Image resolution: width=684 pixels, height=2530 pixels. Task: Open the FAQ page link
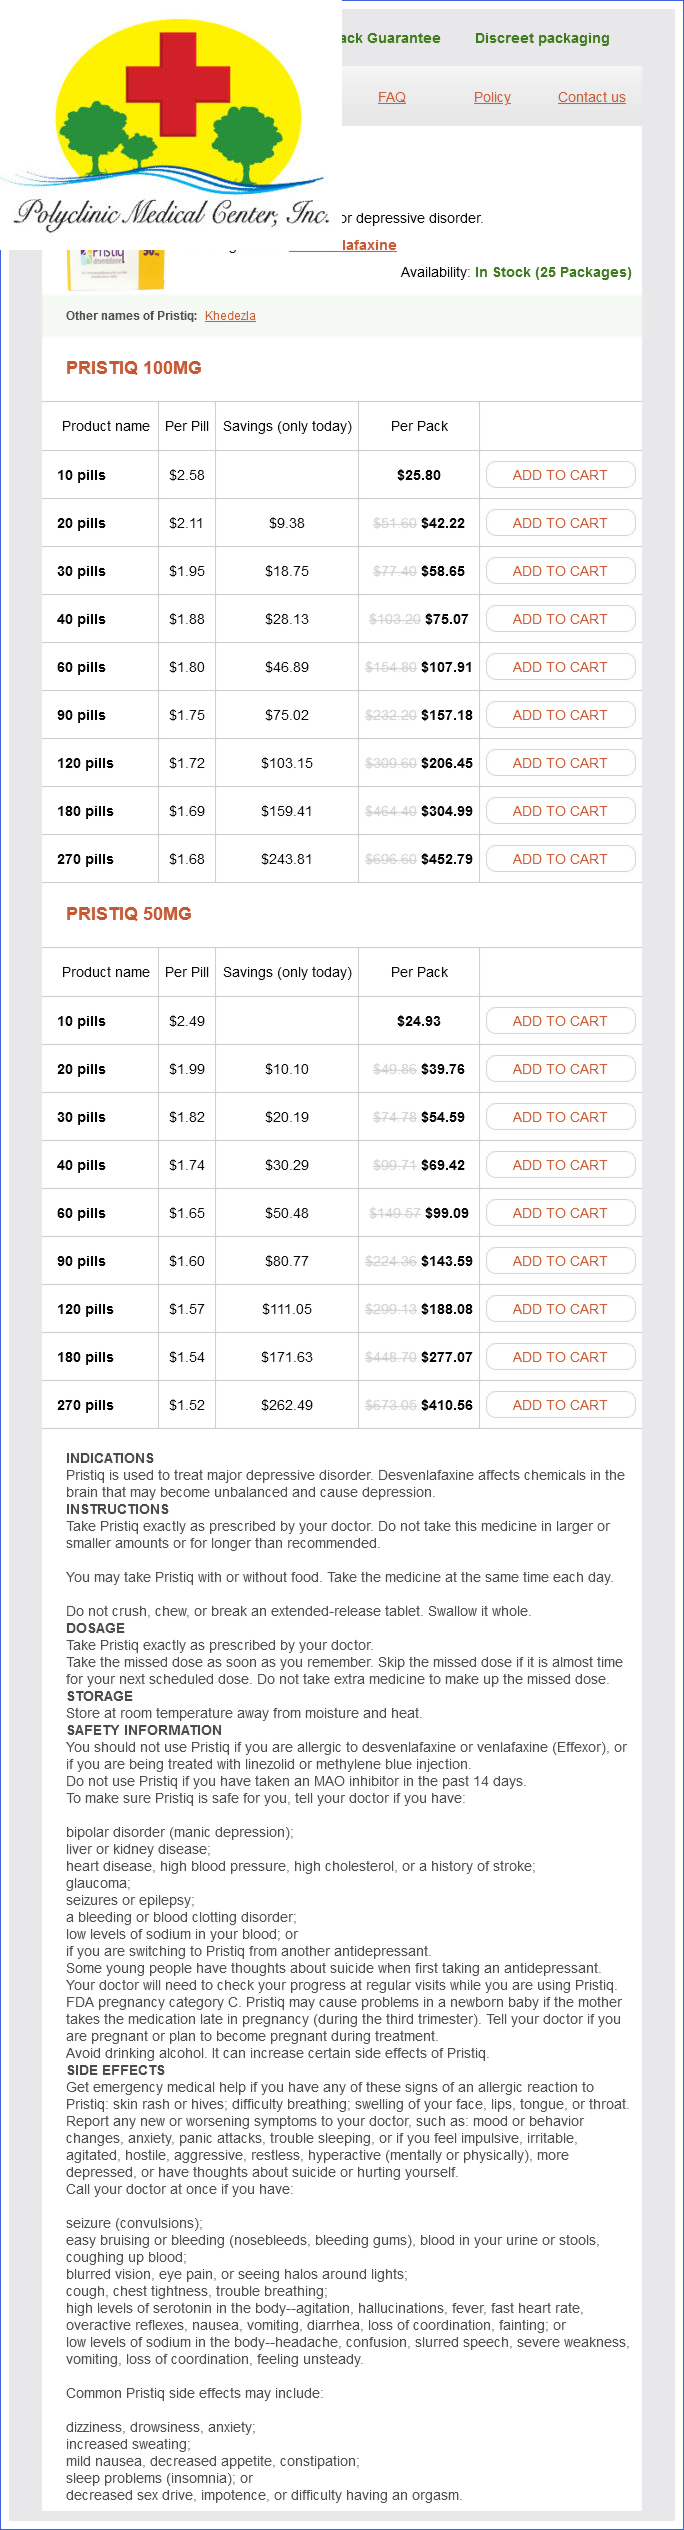pyautogui.click(x=392, y=97)
